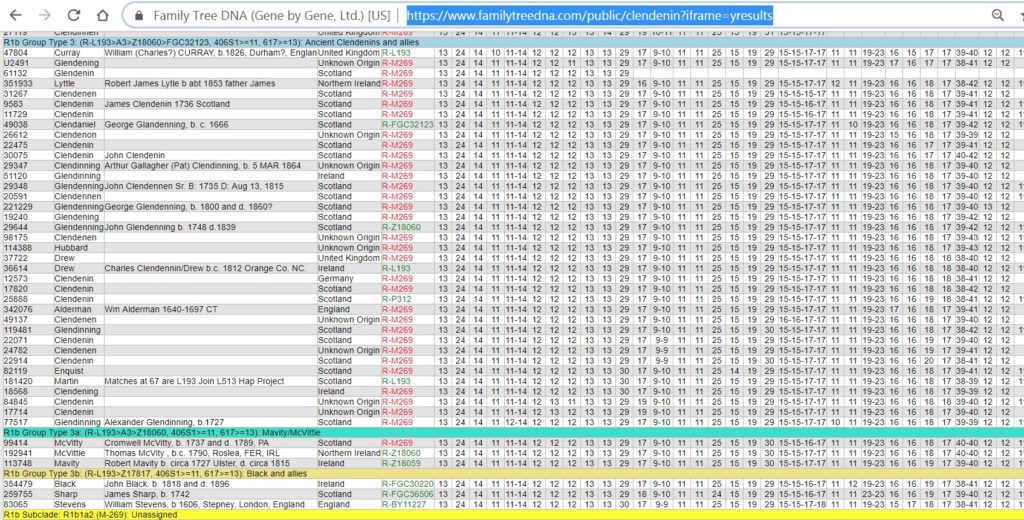The width and height of the screenshot is (1024, 520).
Task: Select kit number 83065
Action: (x=16, y=505)
